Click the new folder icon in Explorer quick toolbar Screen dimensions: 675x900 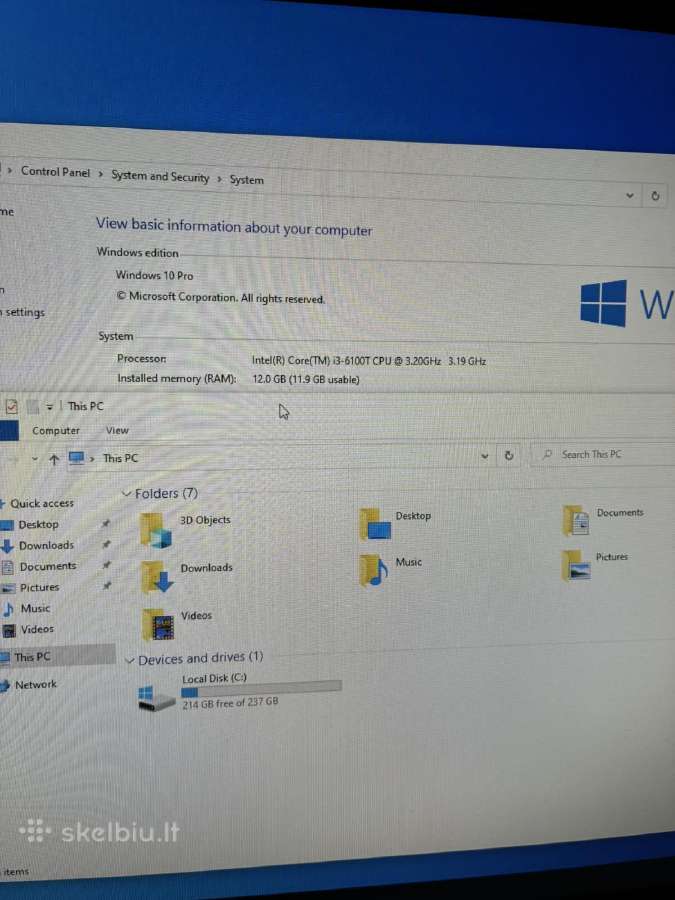pos(33,406)
